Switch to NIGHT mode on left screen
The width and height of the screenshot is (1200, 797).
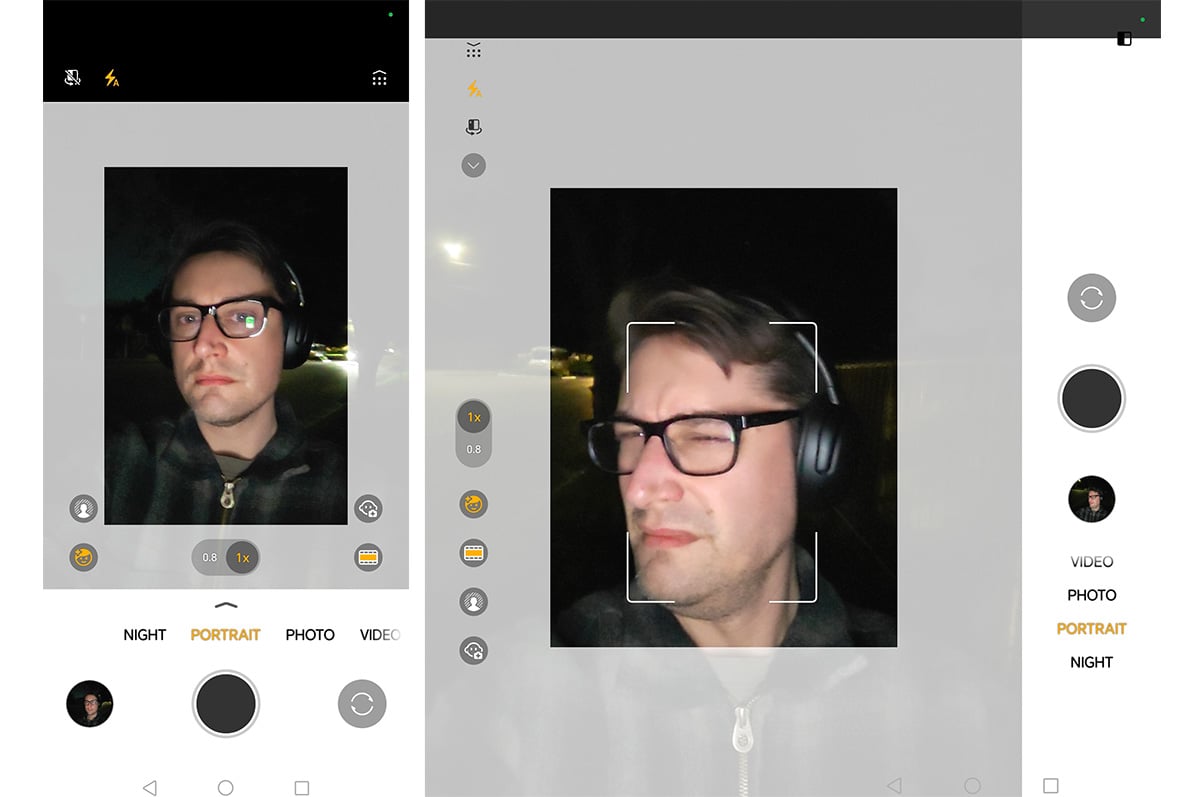(x=145, y=635)
